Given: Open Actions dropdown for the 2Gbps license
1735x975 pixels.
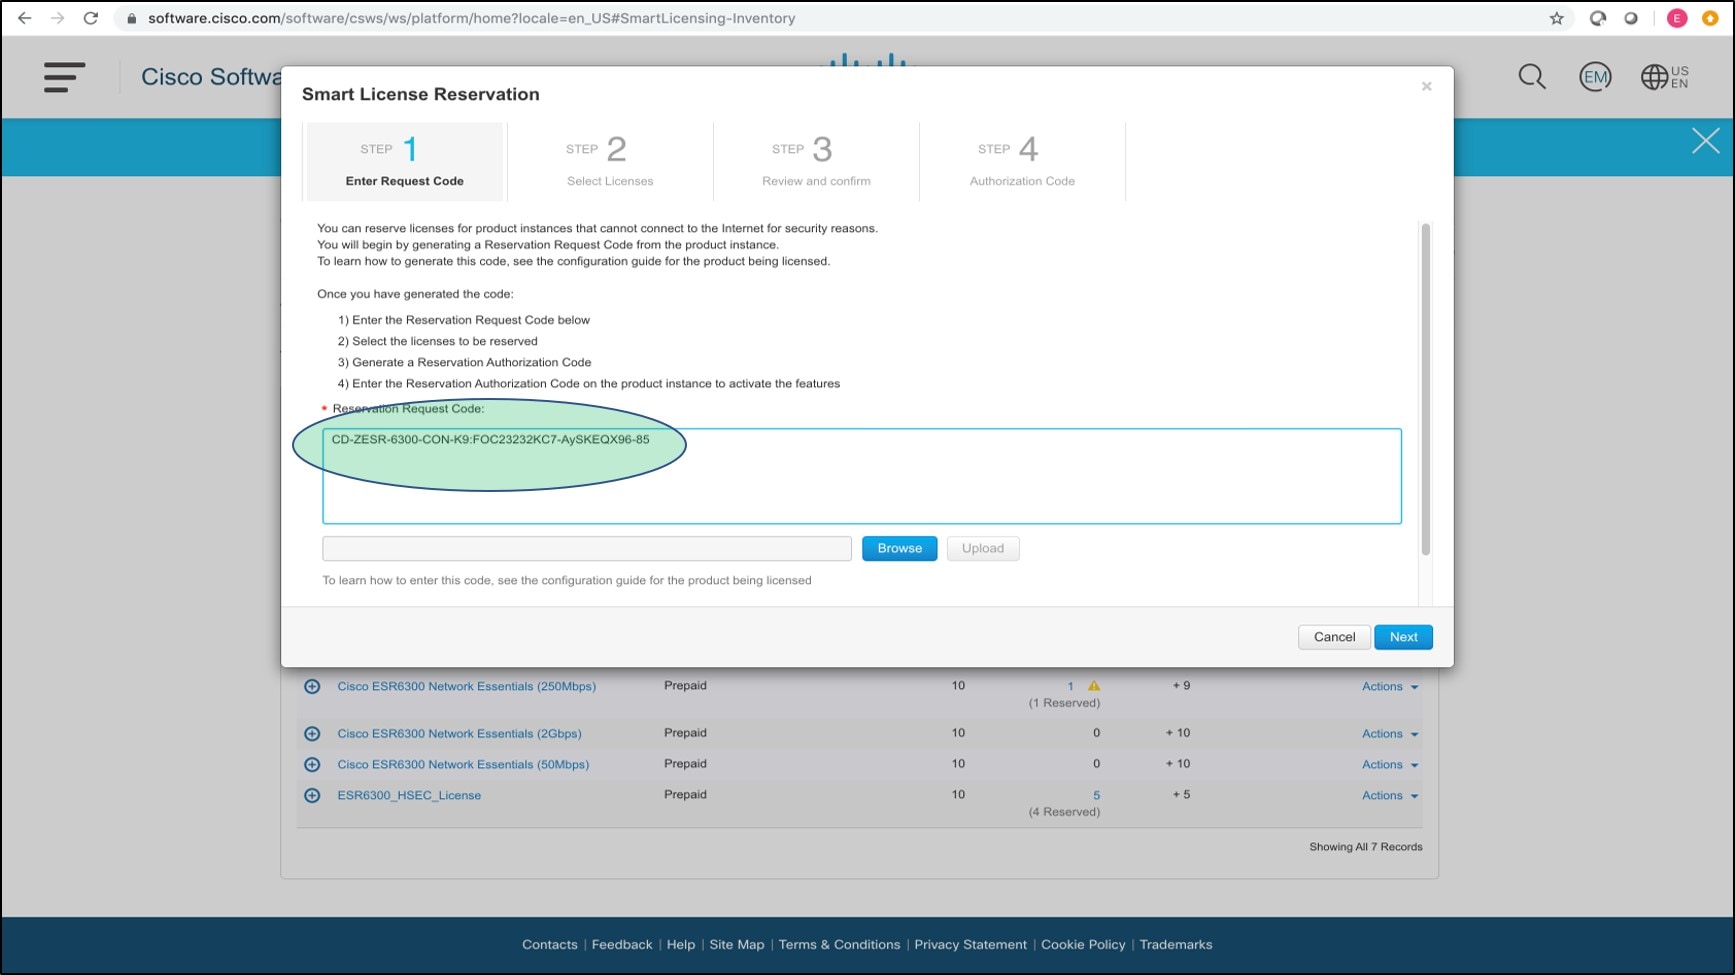Looking at the screenshot, I should tap(1390, 734).
